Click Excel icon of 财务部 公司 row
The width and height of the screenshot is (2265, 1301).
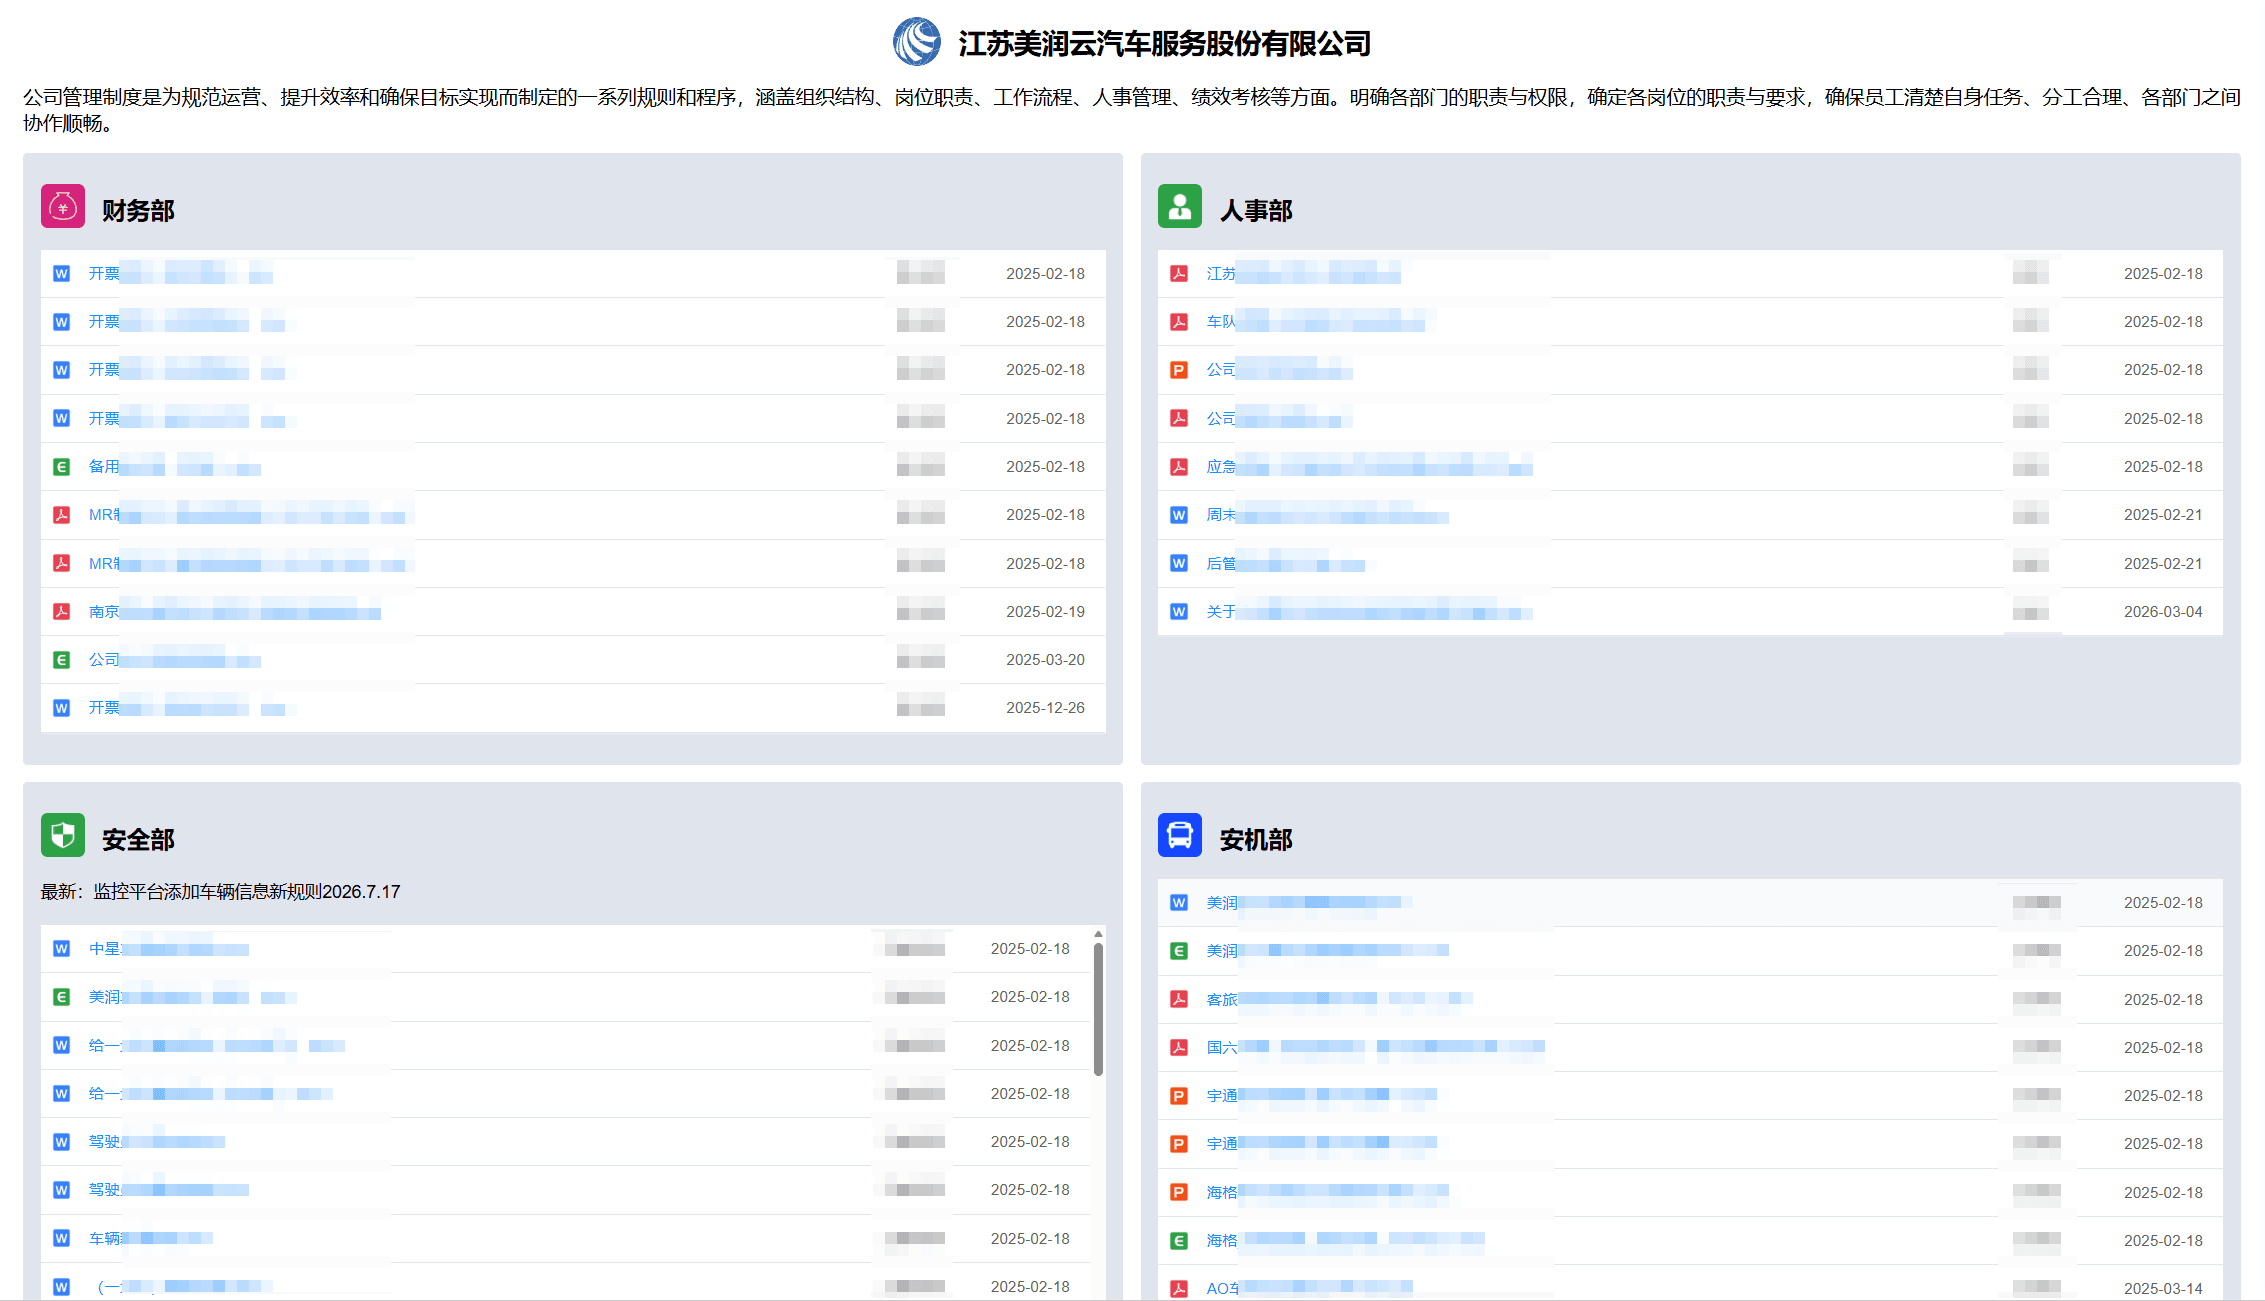[62, 660]
